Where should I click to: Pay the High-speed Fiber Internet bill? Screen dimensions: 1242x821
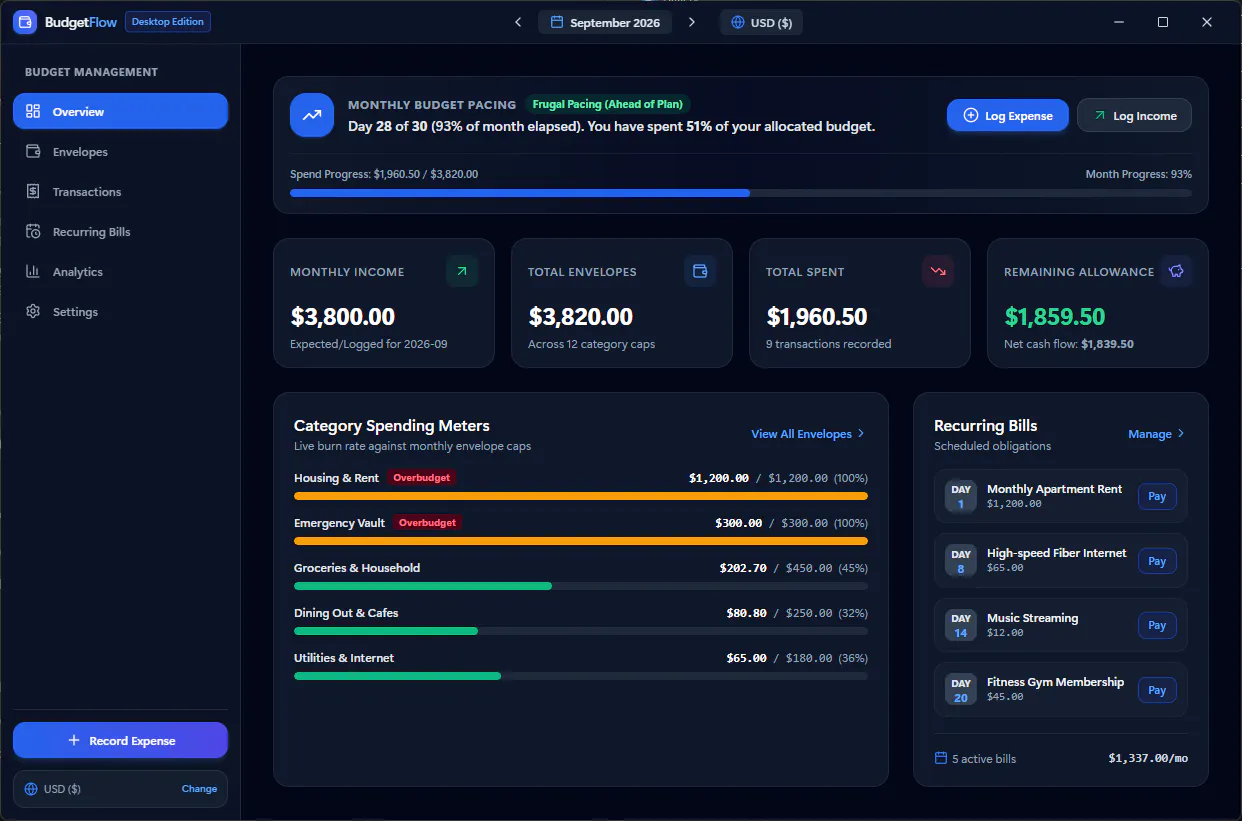[x=1157, y=561]
